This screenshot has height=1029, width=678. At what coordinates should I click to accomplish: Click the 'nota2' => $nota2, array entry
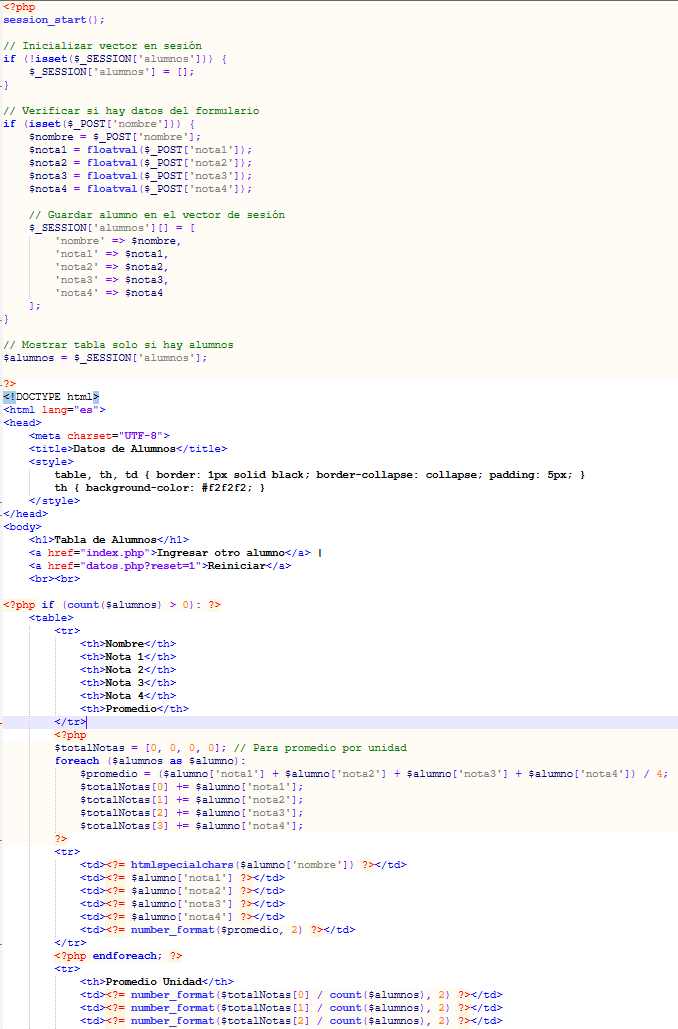pyautogui.click(x=112, y=266)
